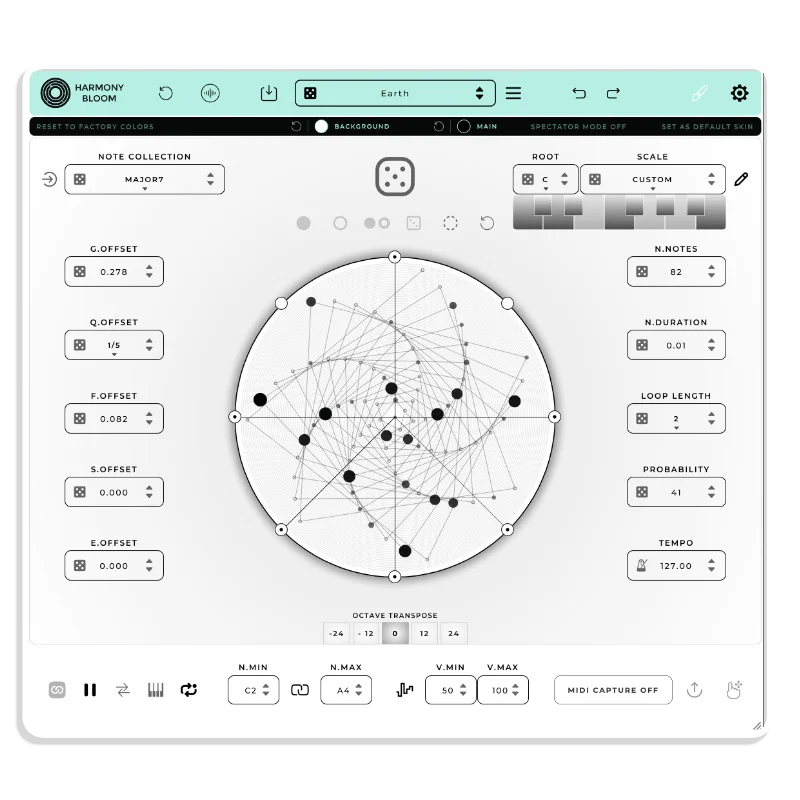Randomize Probability with its dice icon

tap(642, 492)
